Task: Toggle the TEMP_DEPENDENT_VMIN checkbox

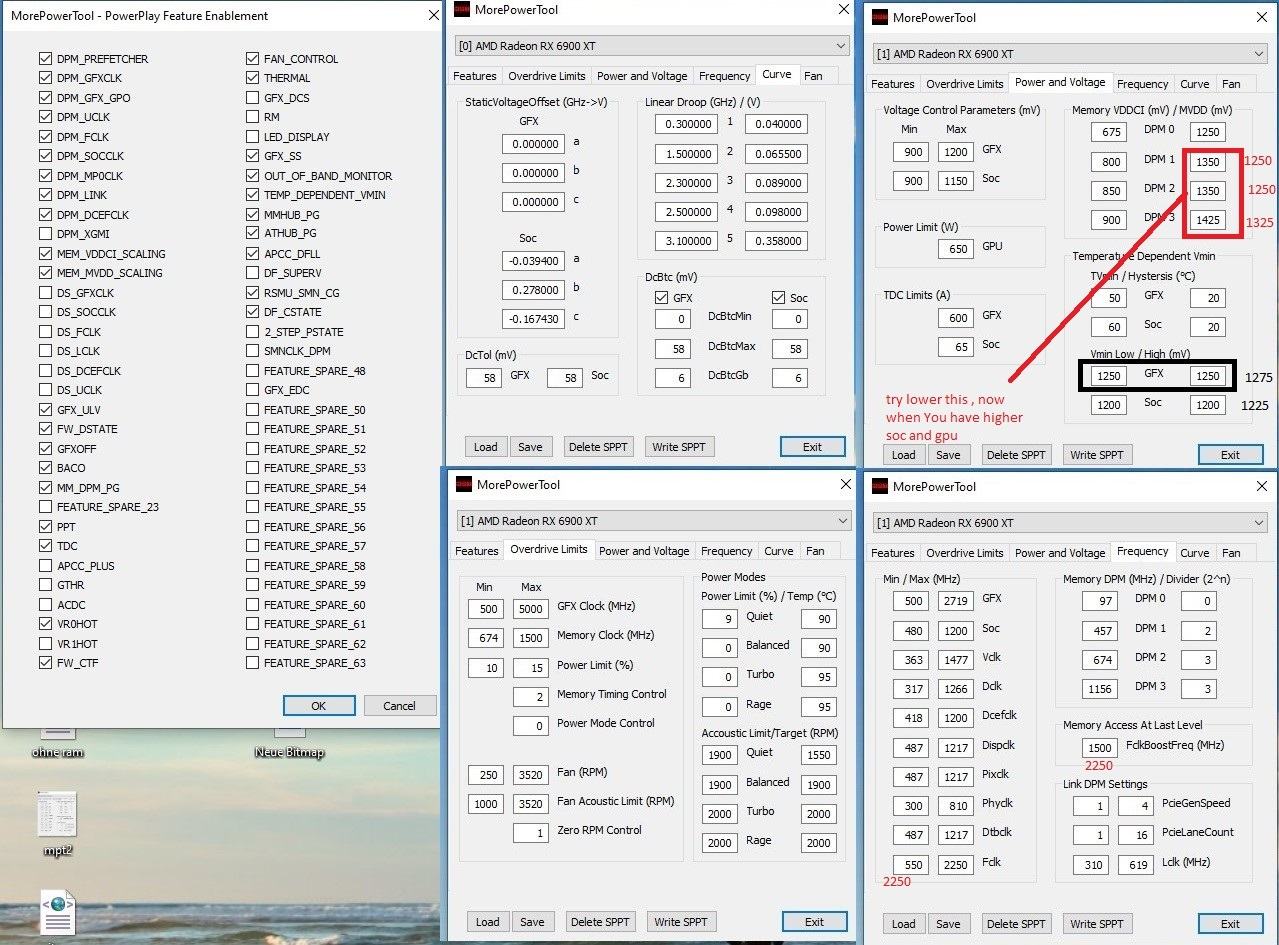Action: (252, 195)
